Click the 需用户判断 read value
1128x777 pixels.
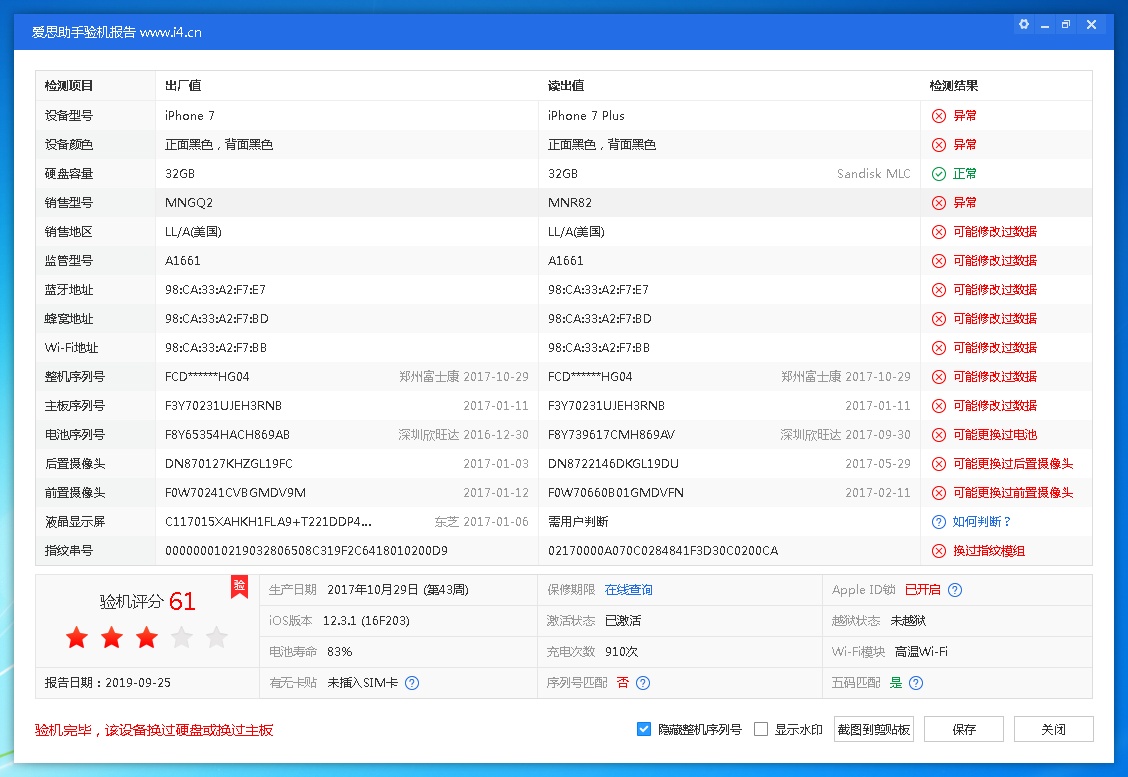578,522
